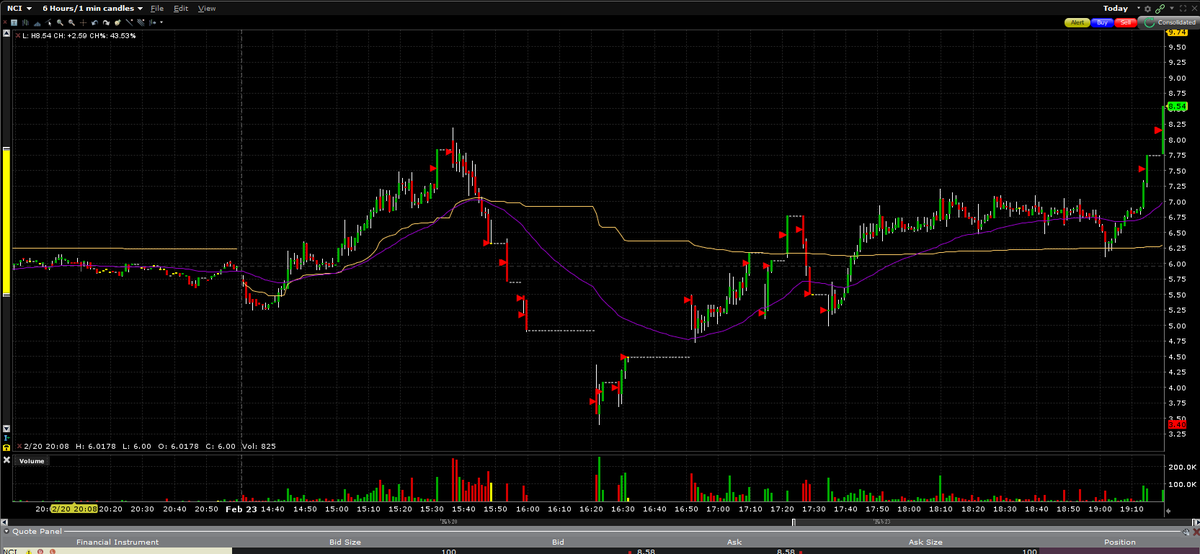
Task: Click the up arrow at top of price scale
Action: coord(6,33)
